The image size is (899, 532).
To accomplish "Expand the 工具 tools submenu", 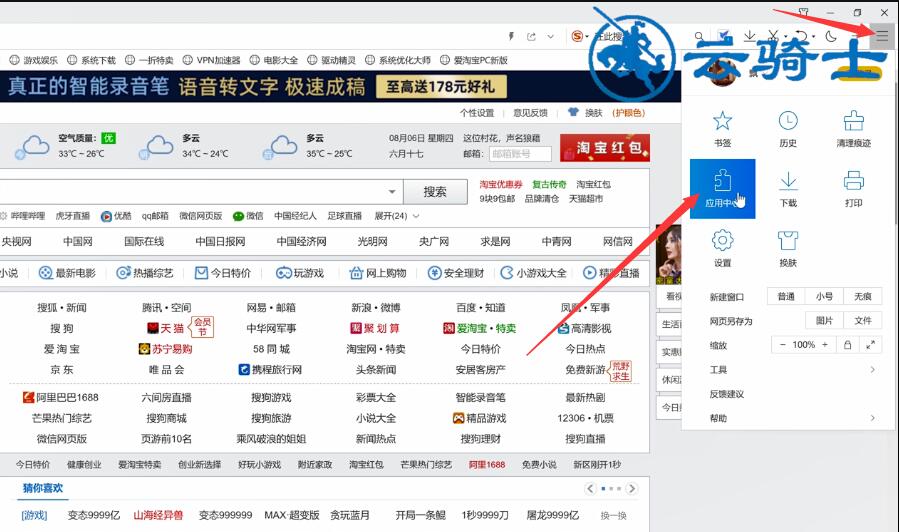I will pos(872,369).
